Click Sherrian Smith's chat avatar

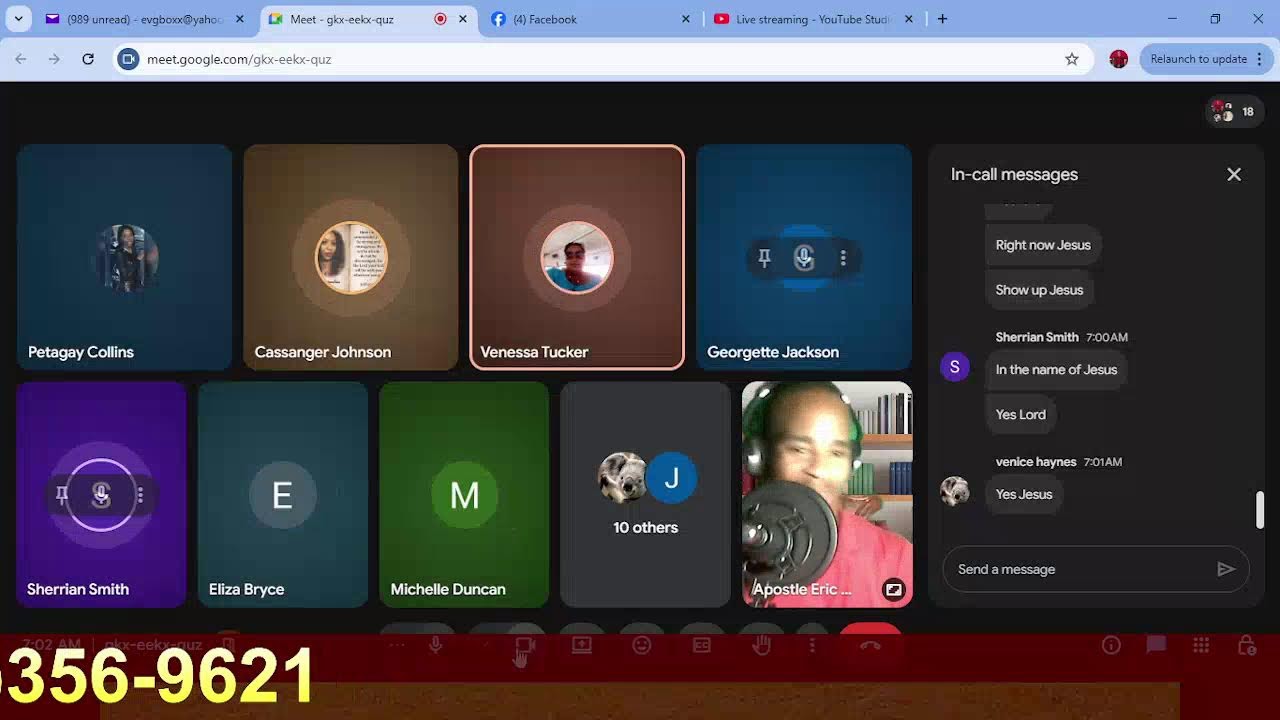[x=955, y=367]
